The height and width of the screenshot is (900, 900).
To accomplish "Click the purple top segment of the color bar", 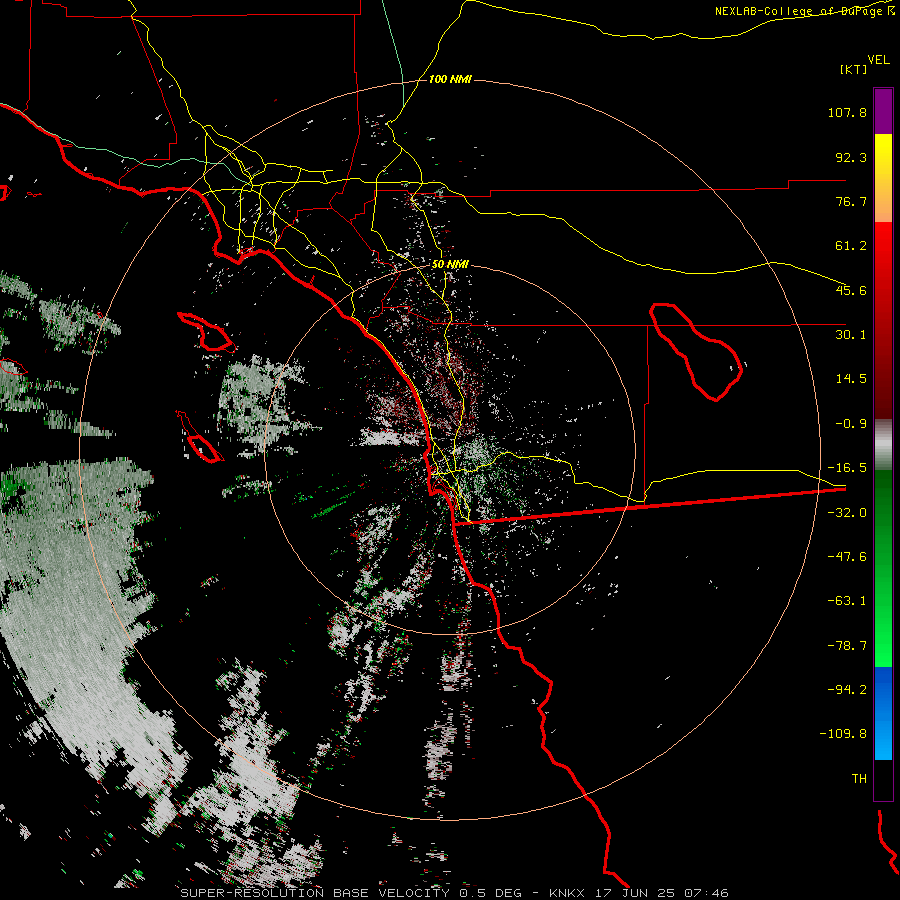I will click(883, 111).
